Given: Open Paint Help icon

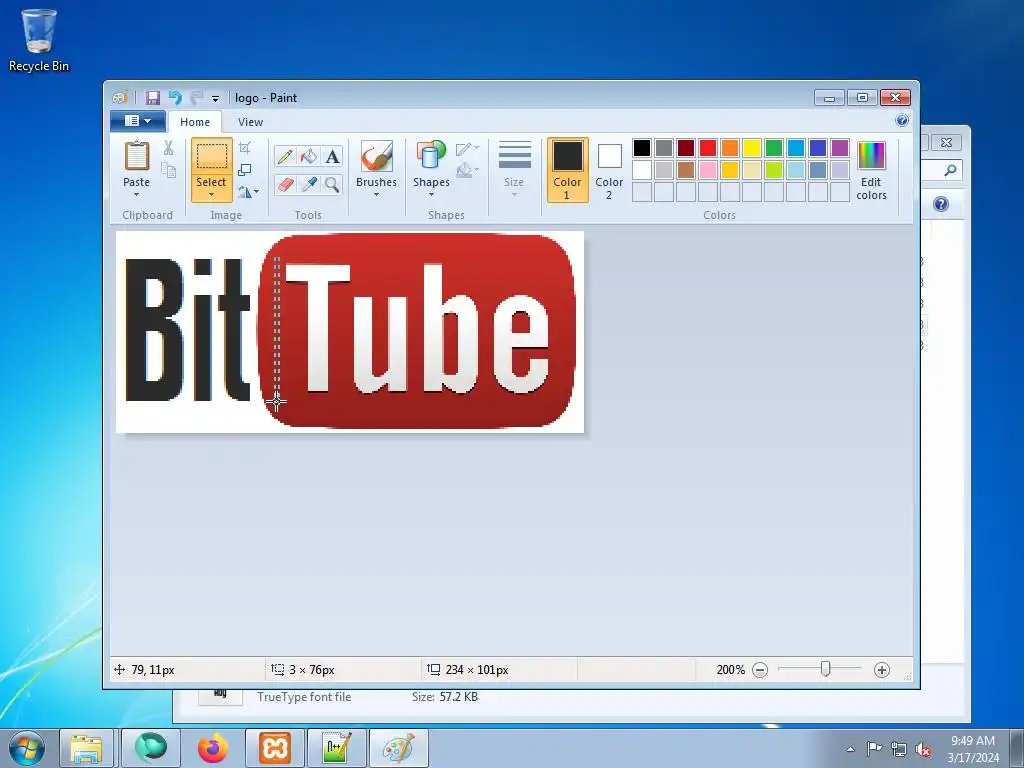Looking at the screenshot, I should (x=902, y=120).
